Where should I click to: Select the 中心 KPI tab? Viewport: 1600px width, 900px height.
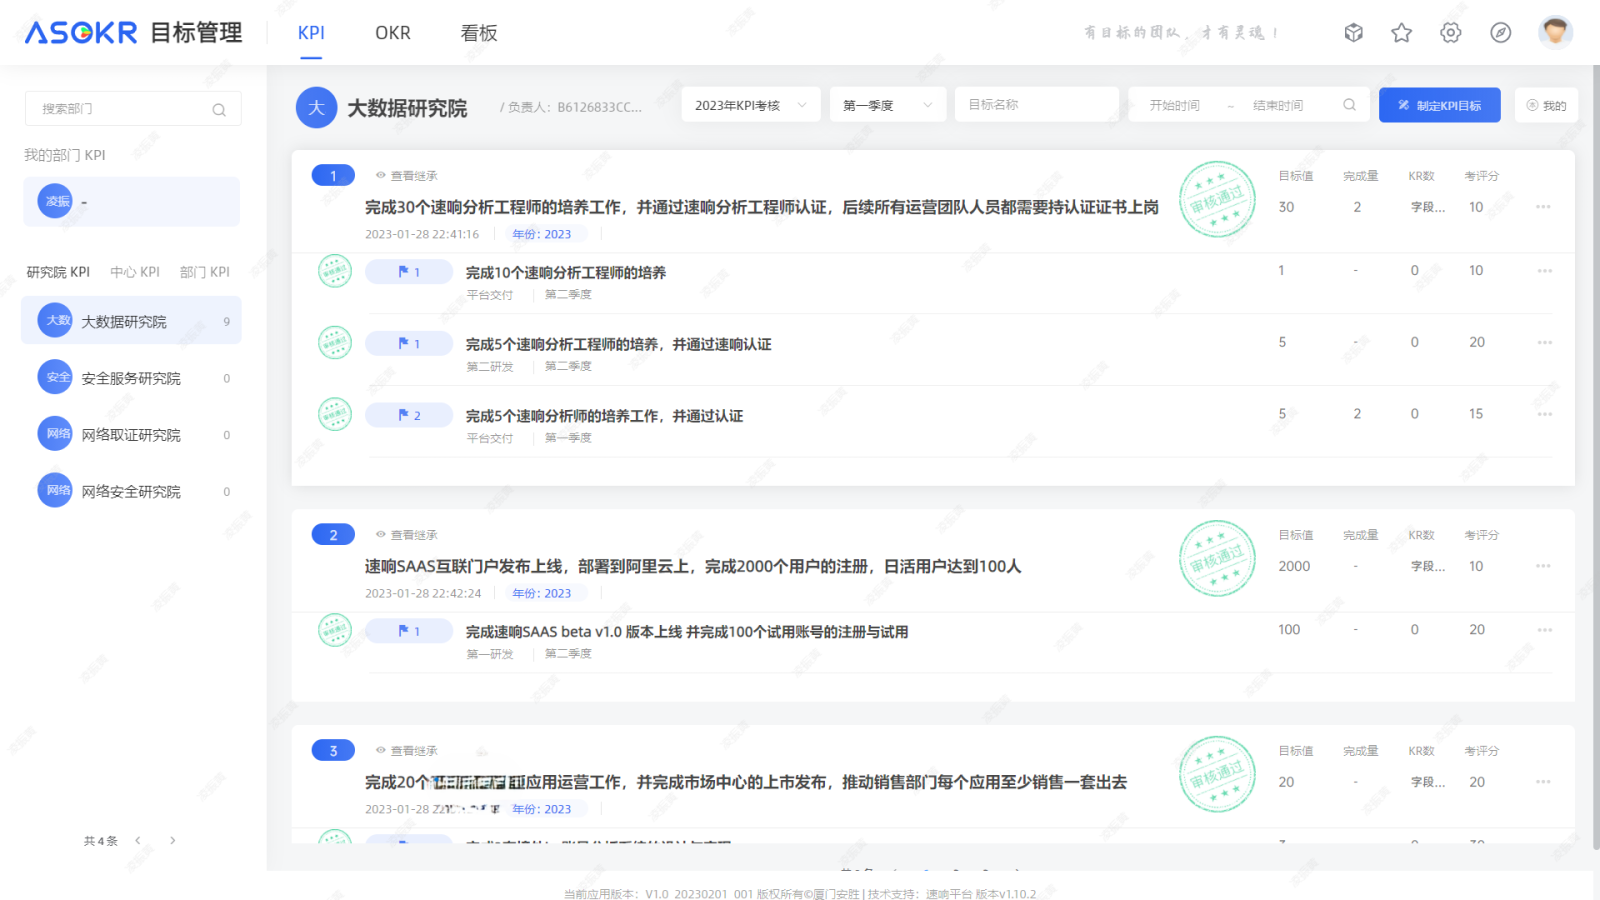tap(135, 272)
